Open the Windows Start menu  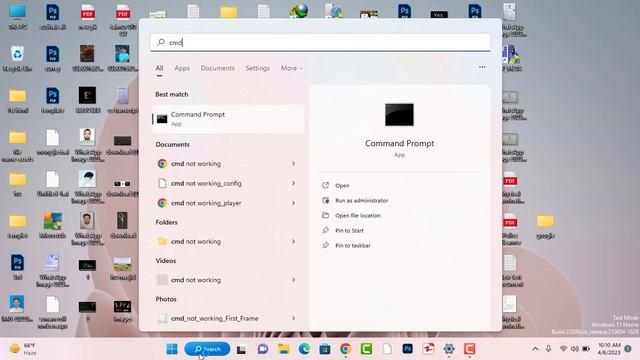(x=172, y=349)
